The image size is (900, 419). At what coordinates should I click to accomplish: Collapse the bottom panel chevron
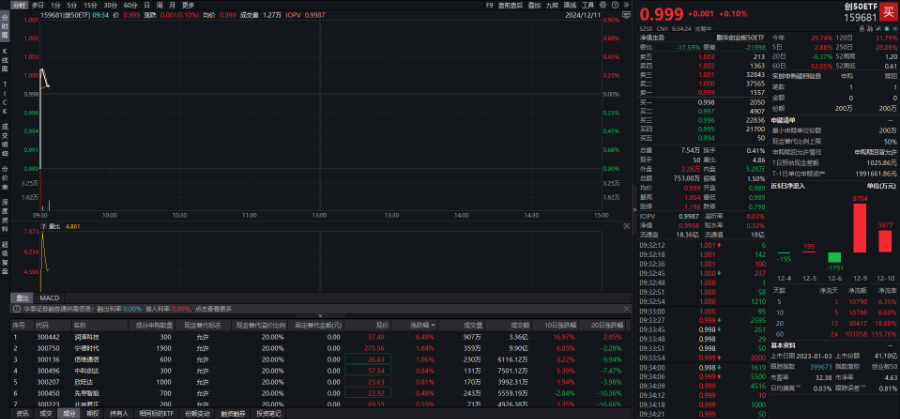(320, 315)
